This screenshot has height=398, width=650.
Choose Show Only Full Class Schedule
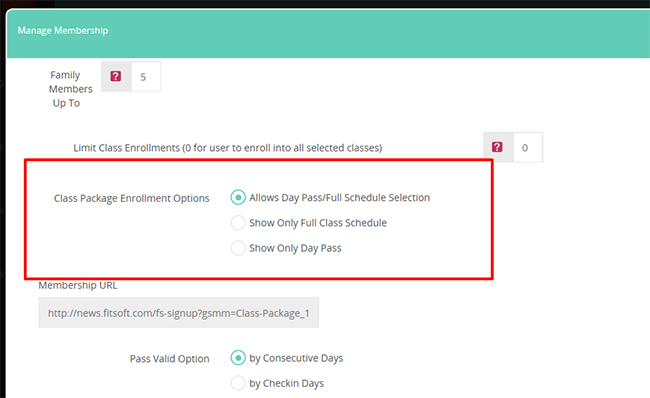click(x=238, y=223)
